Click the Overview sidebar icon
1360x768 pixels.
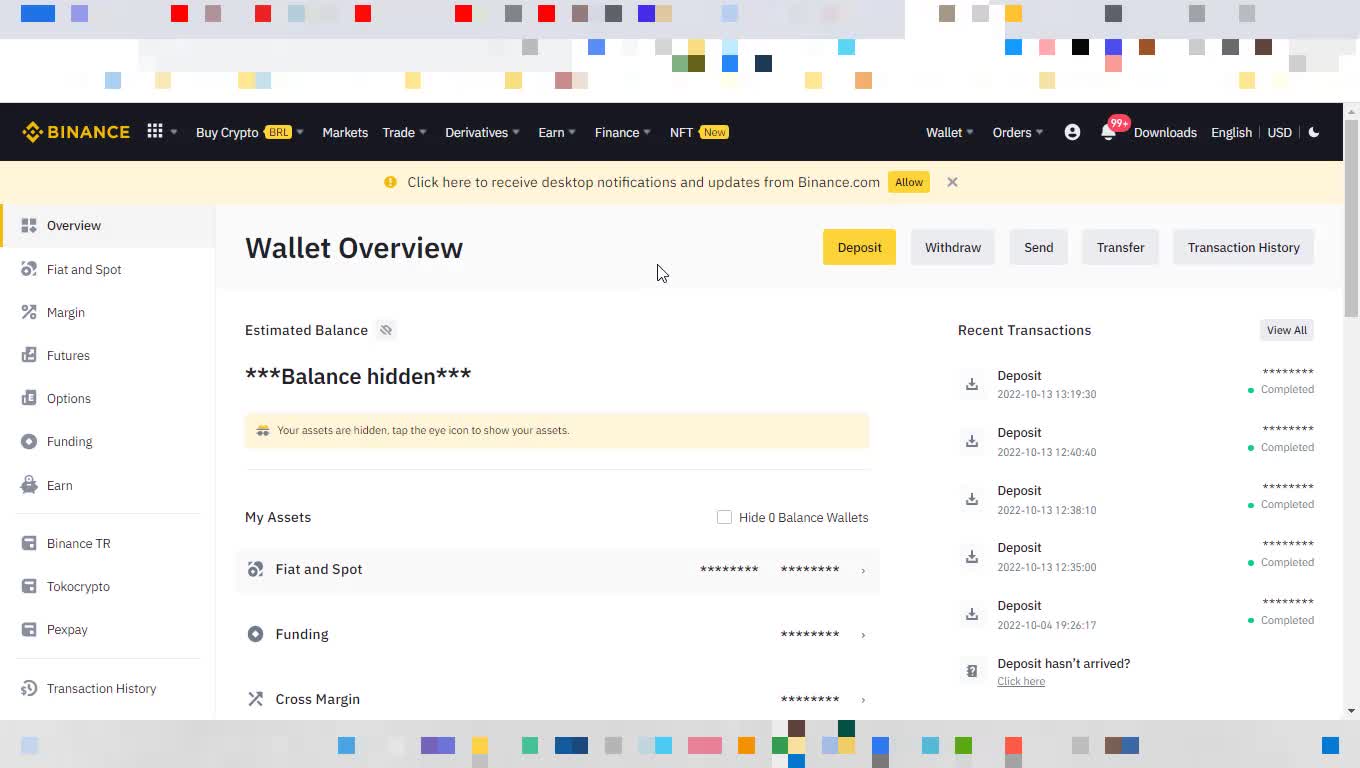(29, 225)
